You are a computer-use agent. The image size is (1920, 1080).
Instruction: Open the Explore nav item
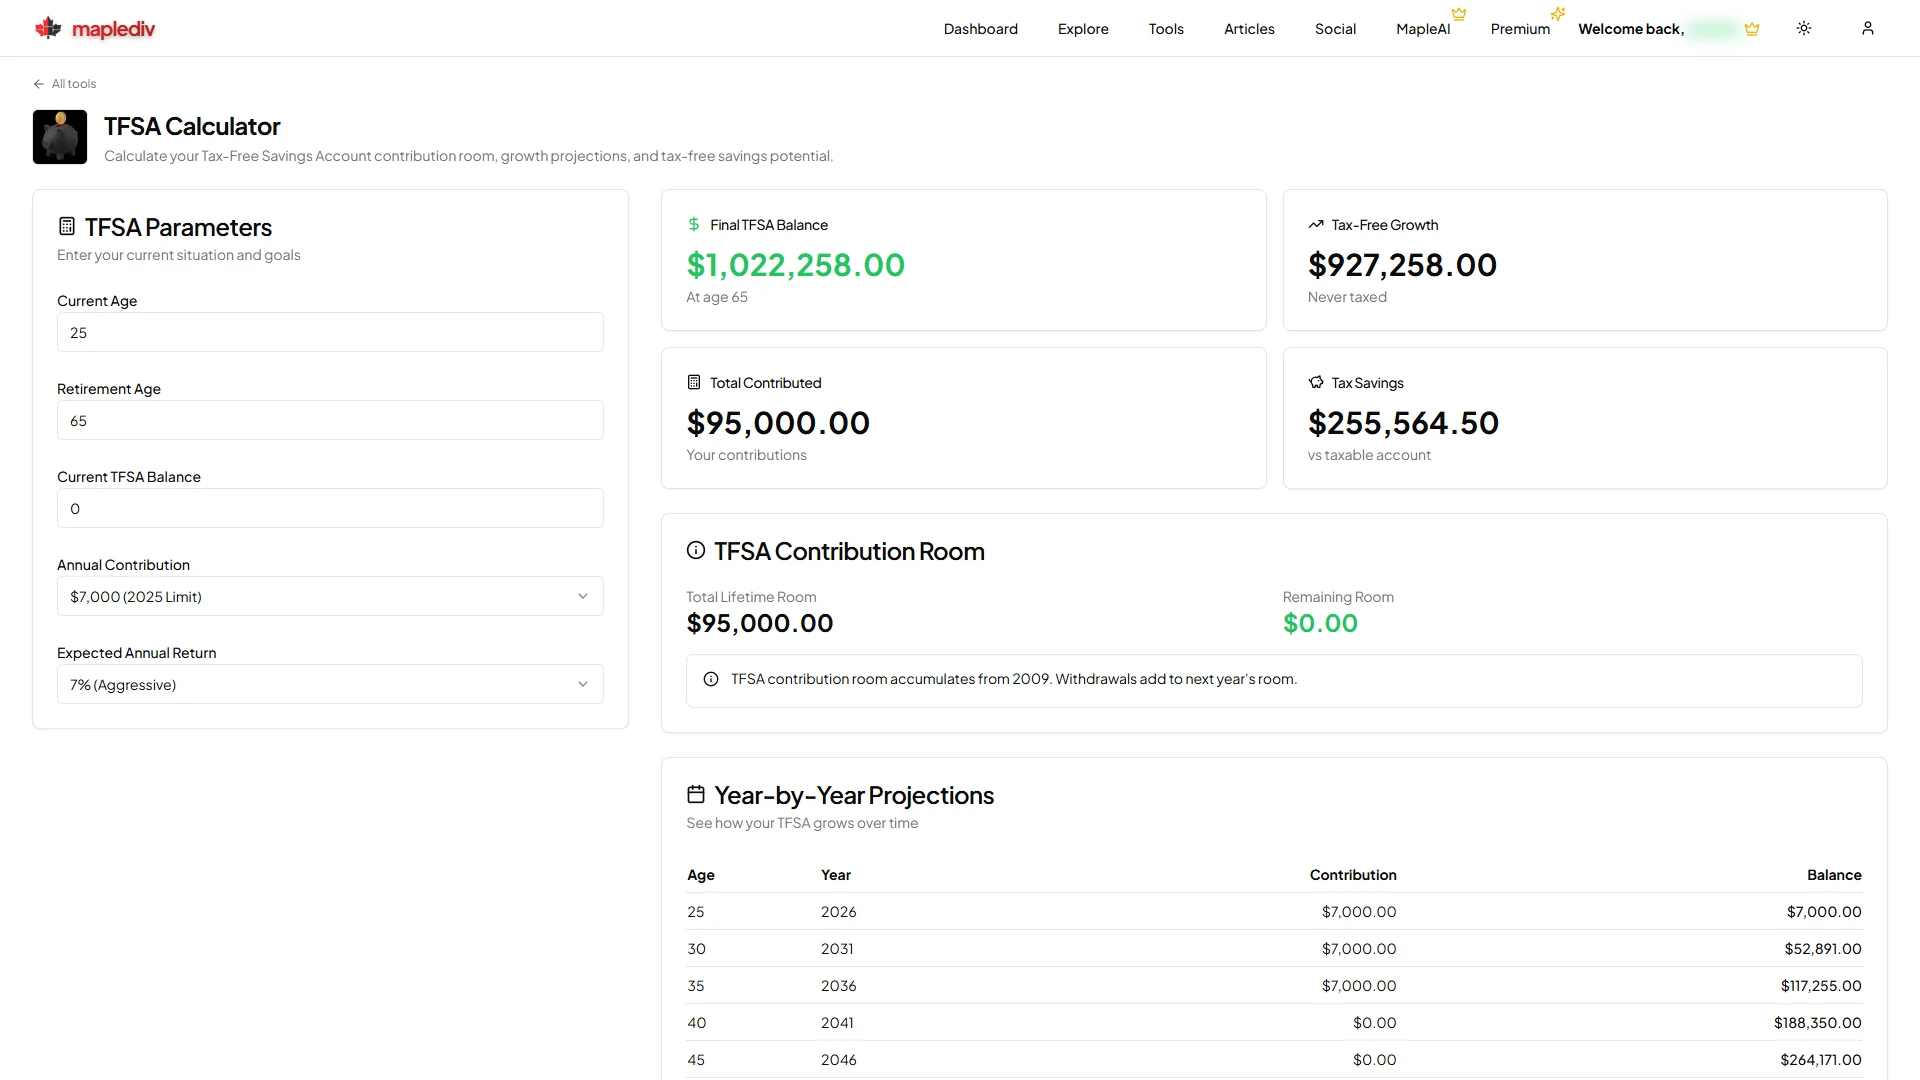pos(1083,29)
